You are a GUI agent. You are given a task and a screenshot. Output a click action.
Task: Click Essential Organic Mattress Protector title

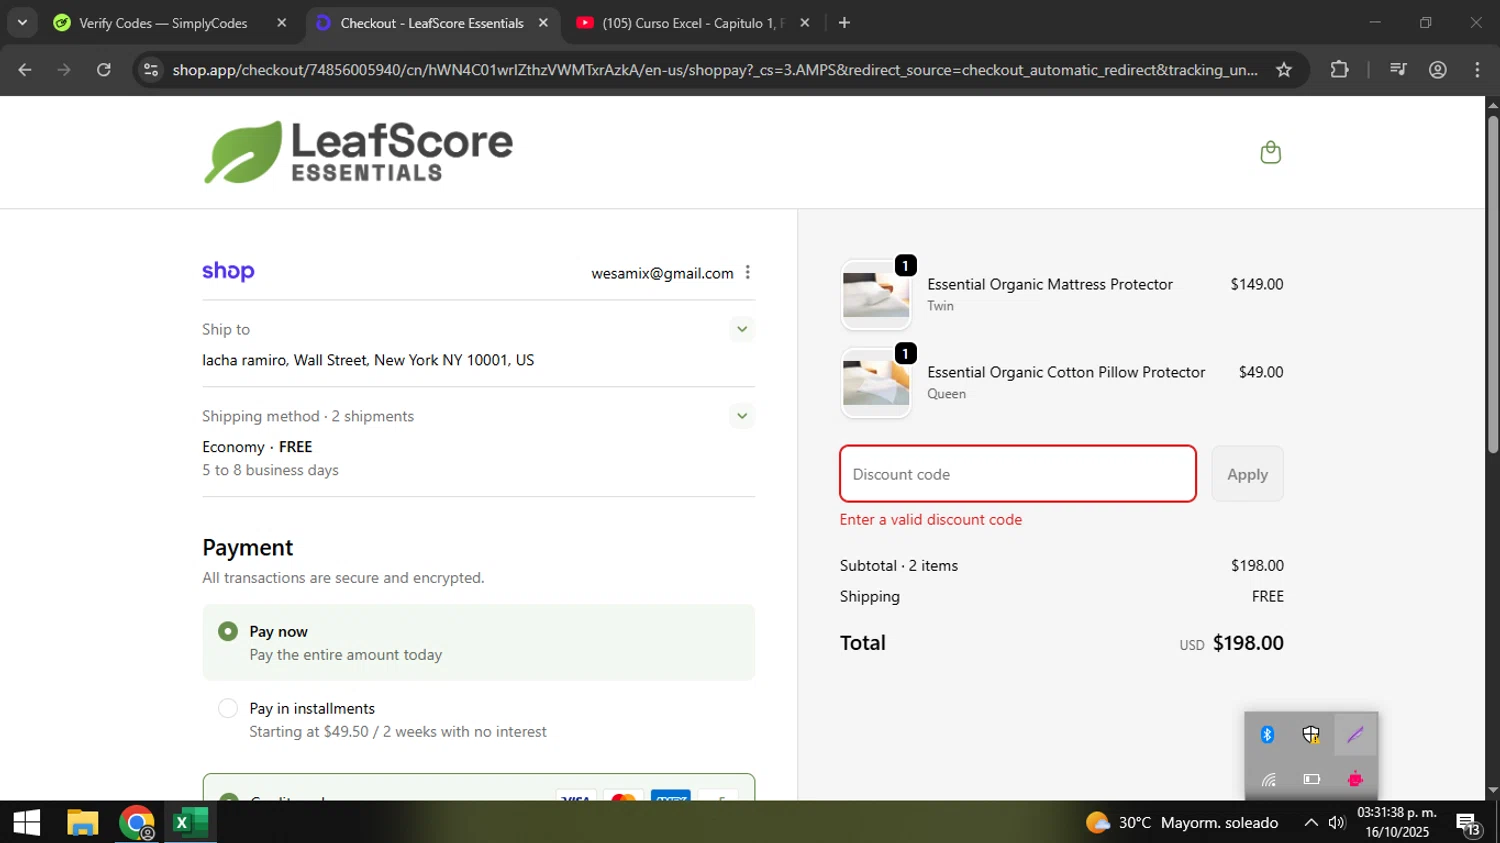pyautogui.click(x=1050, y=284)
